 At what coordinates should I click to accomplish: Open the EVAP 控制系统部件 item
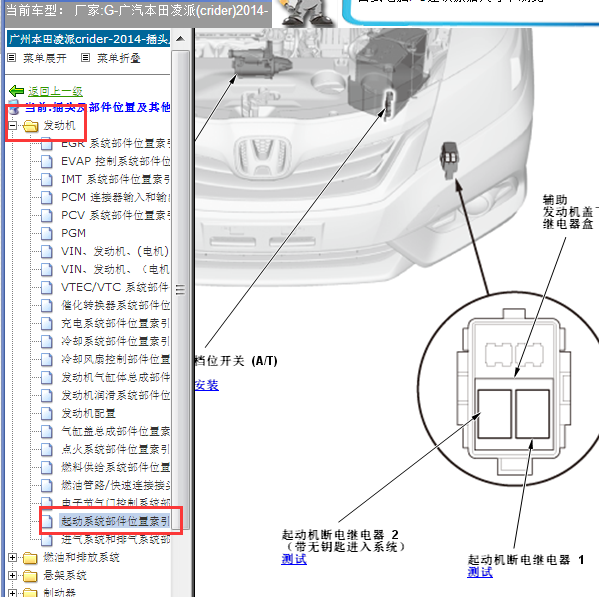[115, 161]
